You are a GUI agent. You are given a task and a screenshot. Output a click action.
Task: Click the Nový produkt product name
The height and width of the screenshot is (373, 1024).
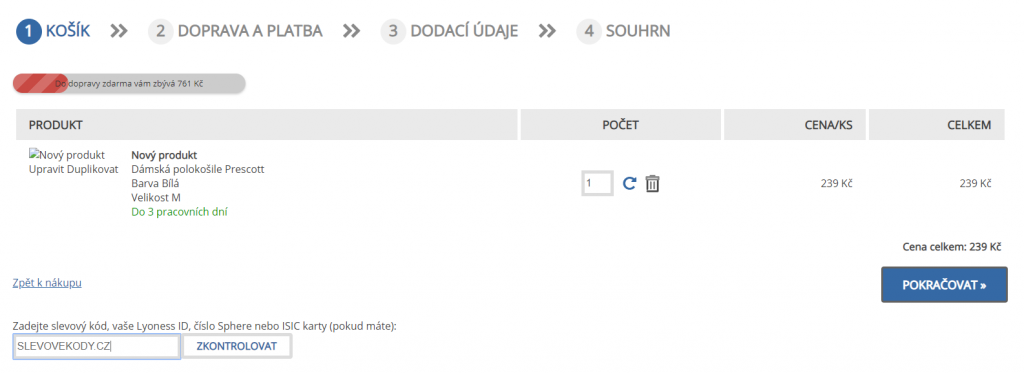pyautogui.click(x=165, y=155)
